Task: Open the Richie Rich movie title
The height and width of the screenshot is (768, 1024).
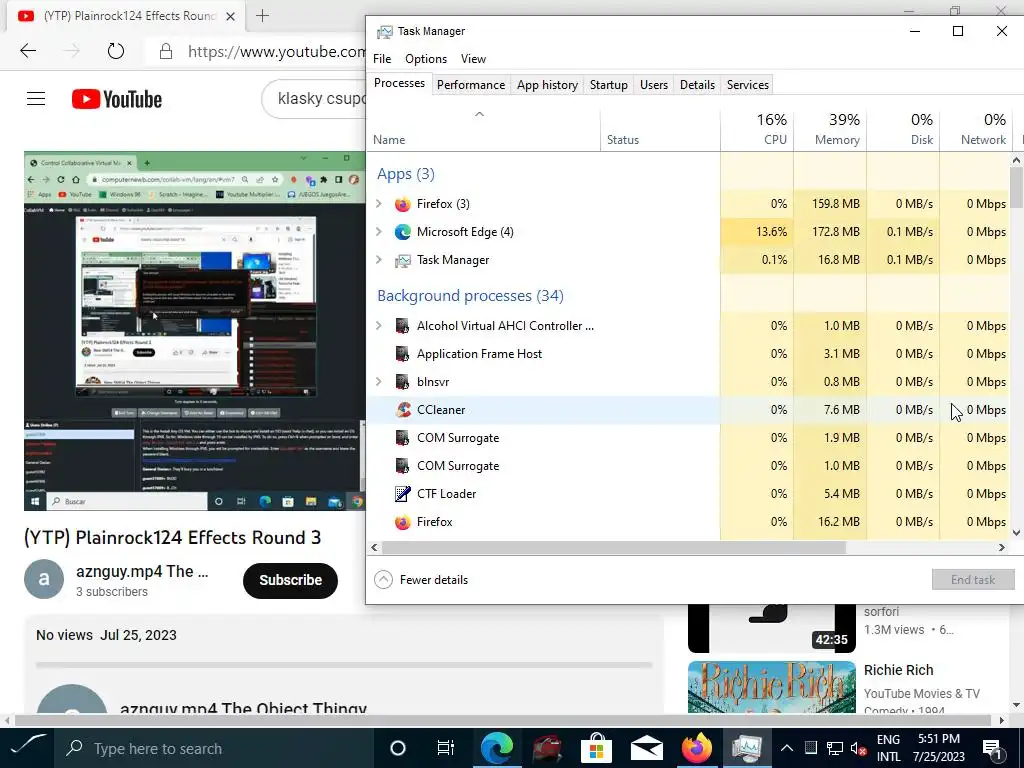Action: point(899,670)
